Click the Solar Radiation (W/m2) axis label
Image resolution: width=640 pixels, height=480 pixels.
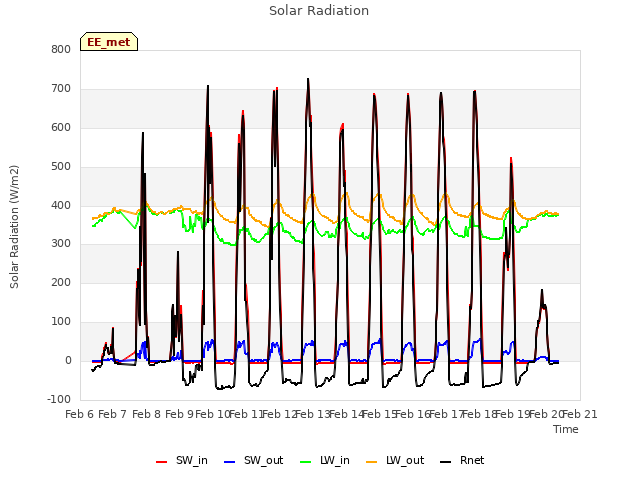14,227
